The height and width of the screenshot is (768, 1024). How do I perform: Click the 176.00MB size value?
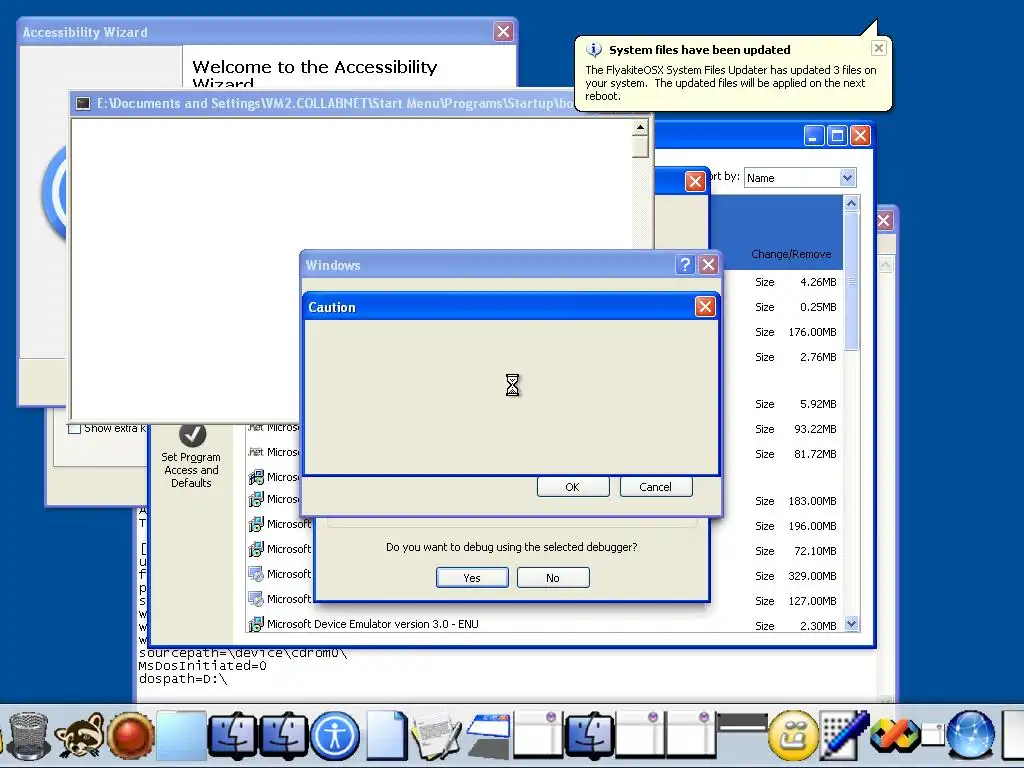812,332
